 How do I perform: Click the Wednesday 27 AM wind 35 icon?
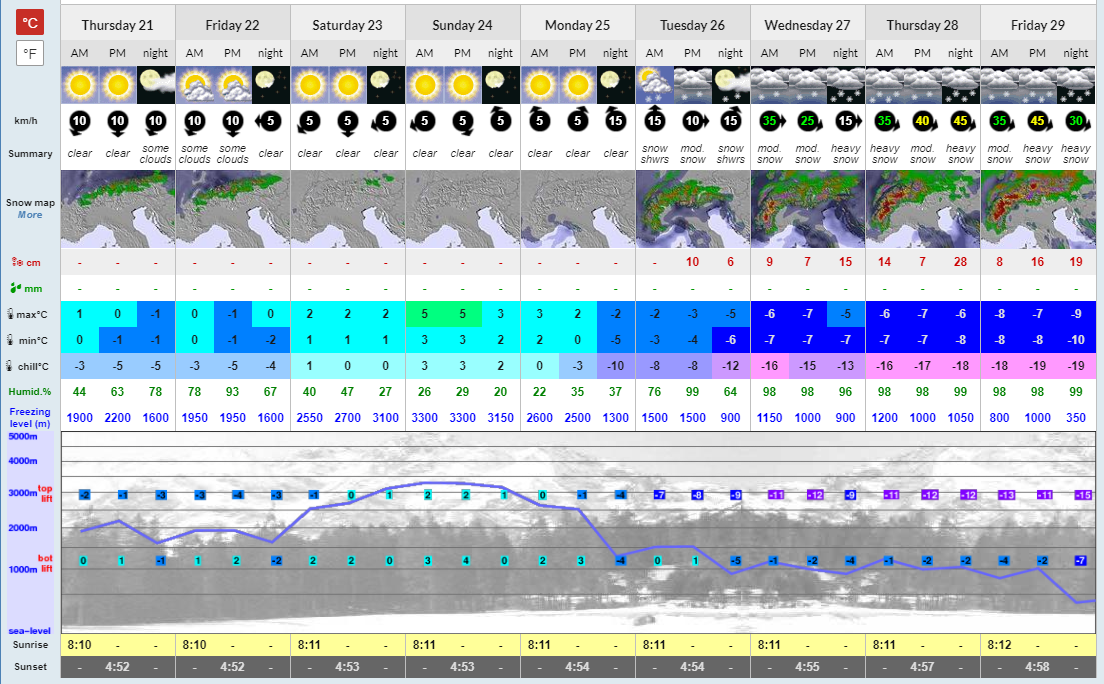click(x=771, y=122)
